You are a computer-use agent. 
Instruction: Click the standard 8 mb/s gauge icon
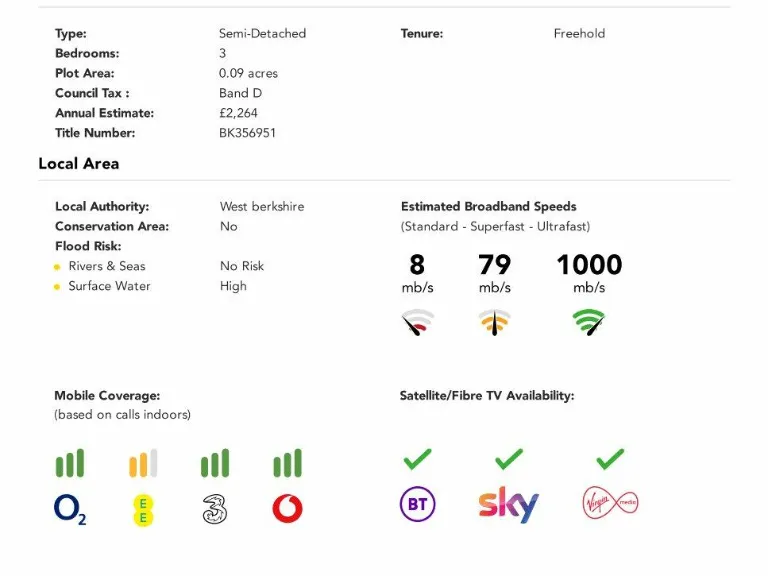417,322
